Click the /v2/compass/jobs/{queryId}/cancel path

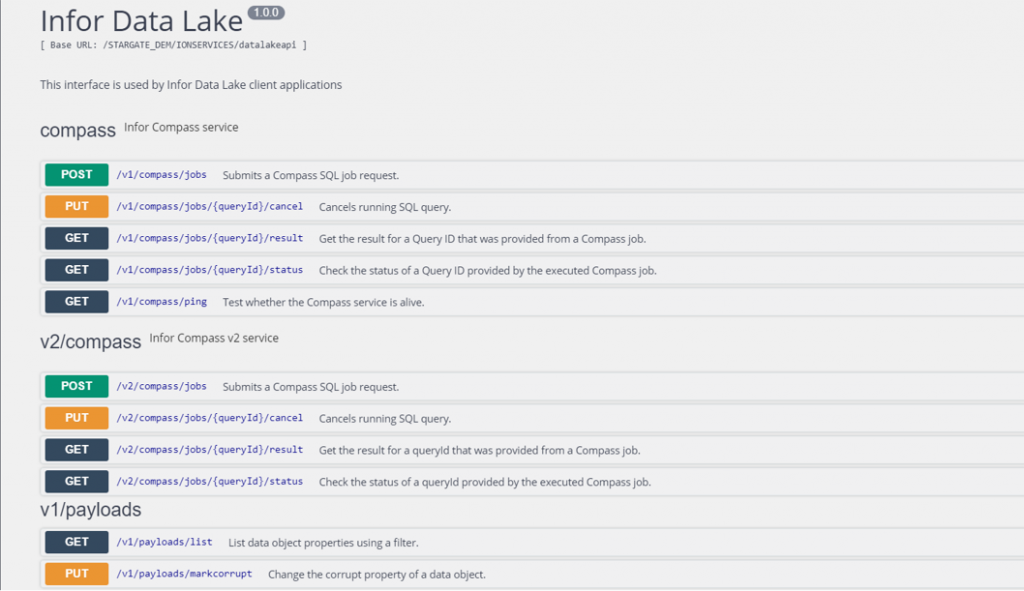210,418
